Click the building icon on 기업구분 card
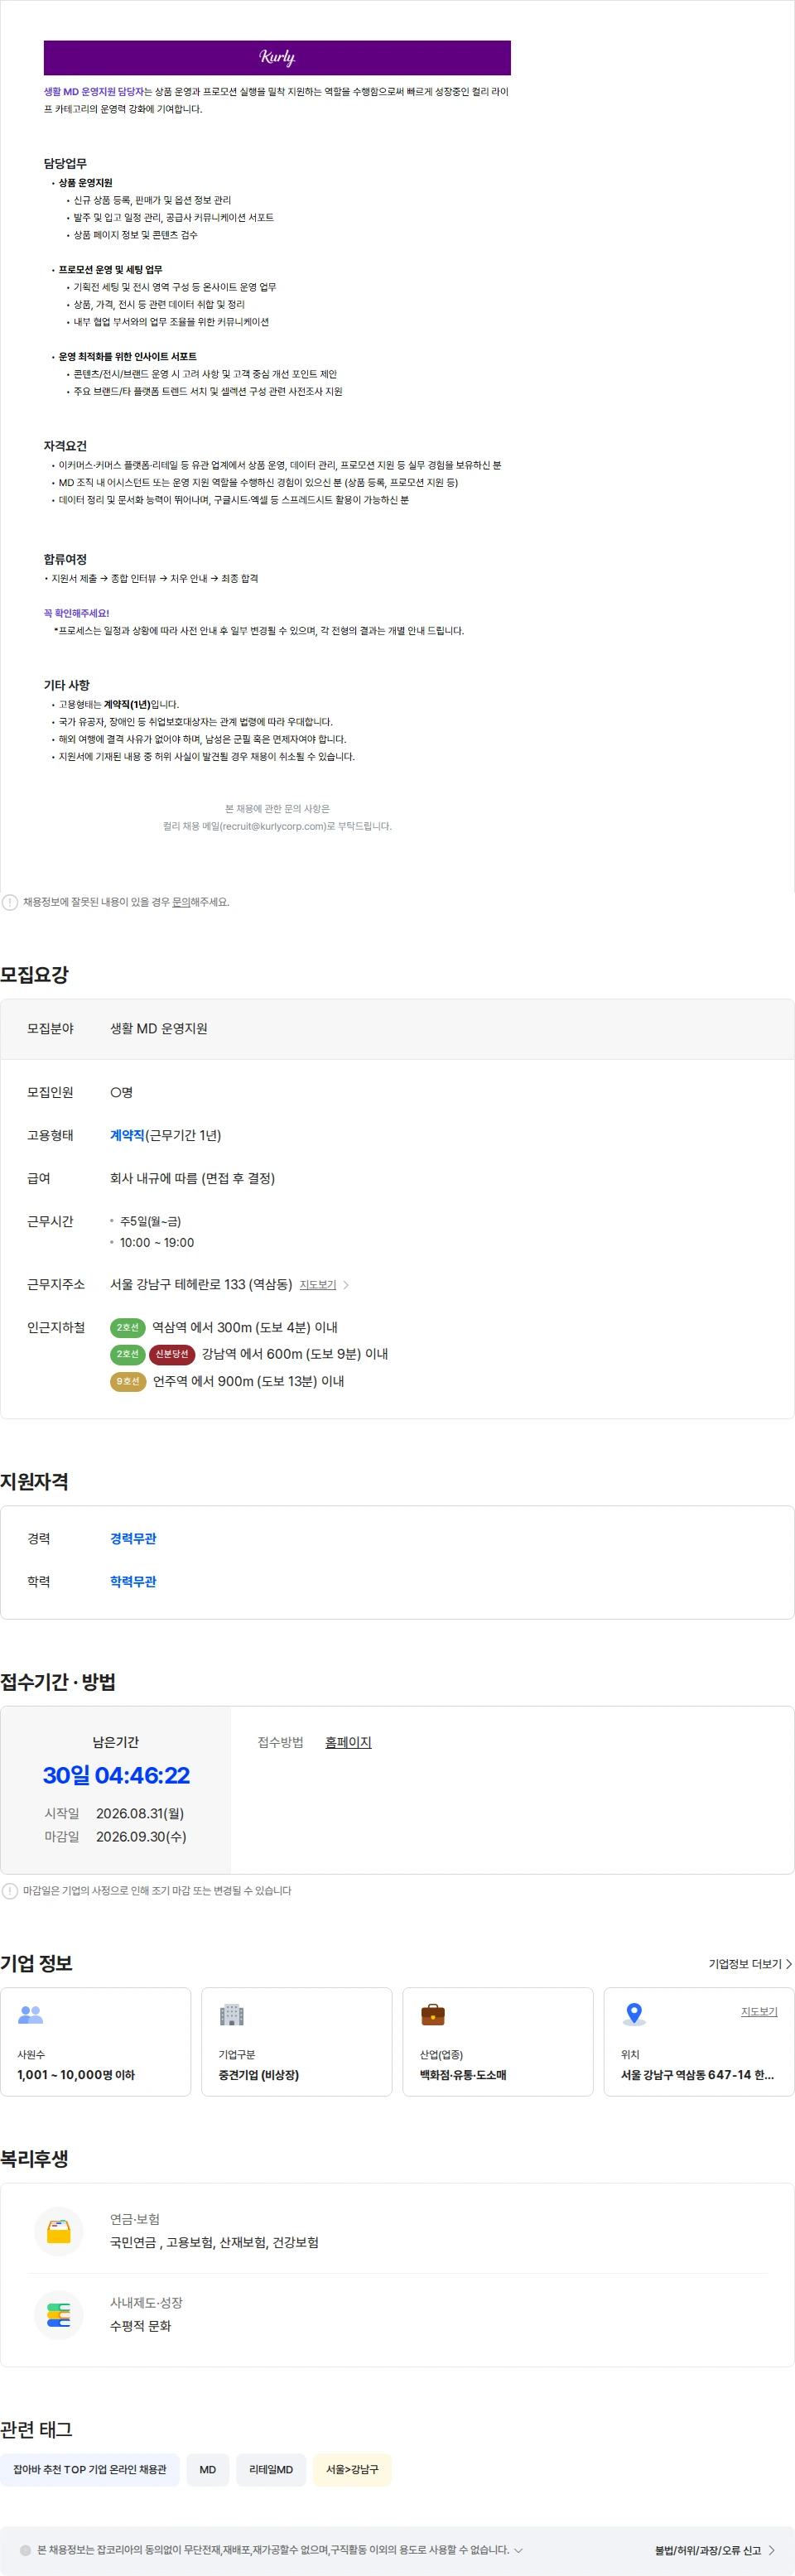This screenshot has width=795, height=2576. coord(232,2015)
